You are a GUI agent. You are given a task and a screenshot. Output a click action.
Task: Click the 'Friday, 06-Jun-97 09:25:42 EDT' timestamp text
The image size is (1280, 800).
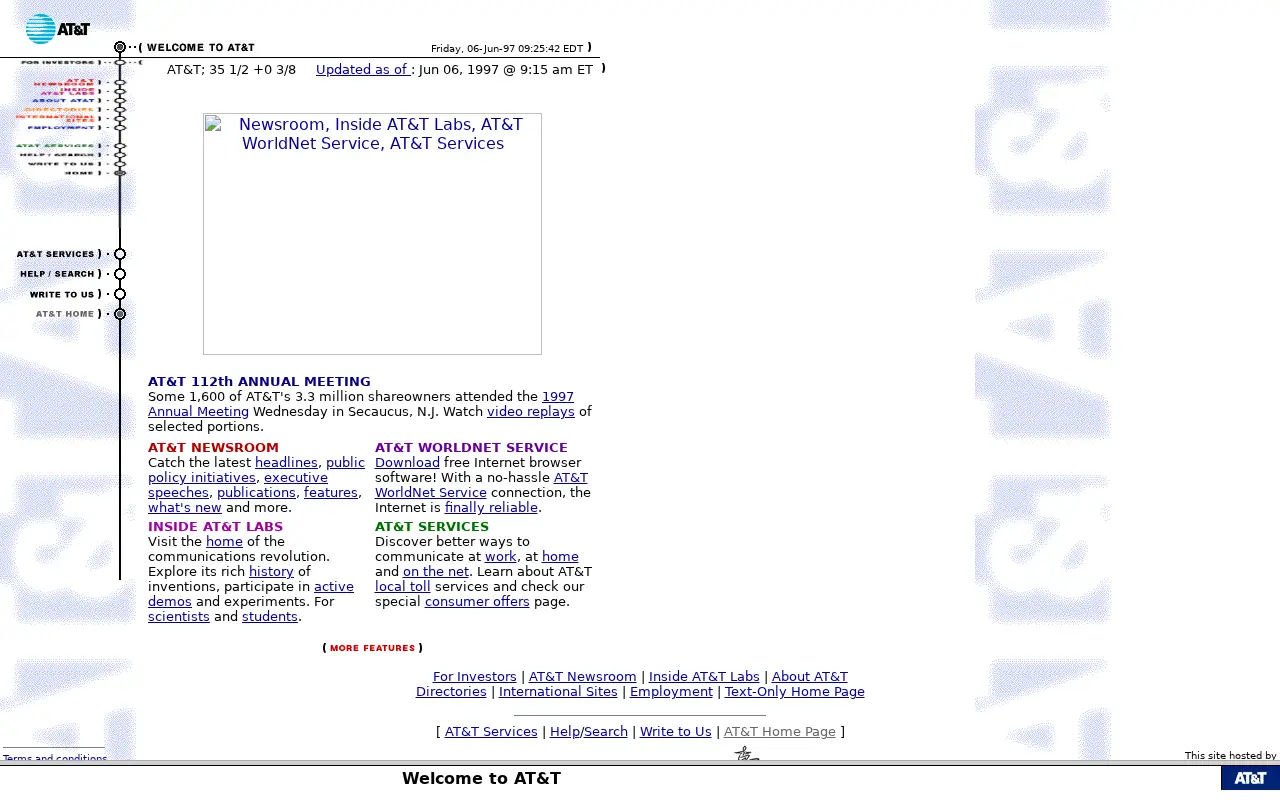pyautogui.click(x=507, y=48)
